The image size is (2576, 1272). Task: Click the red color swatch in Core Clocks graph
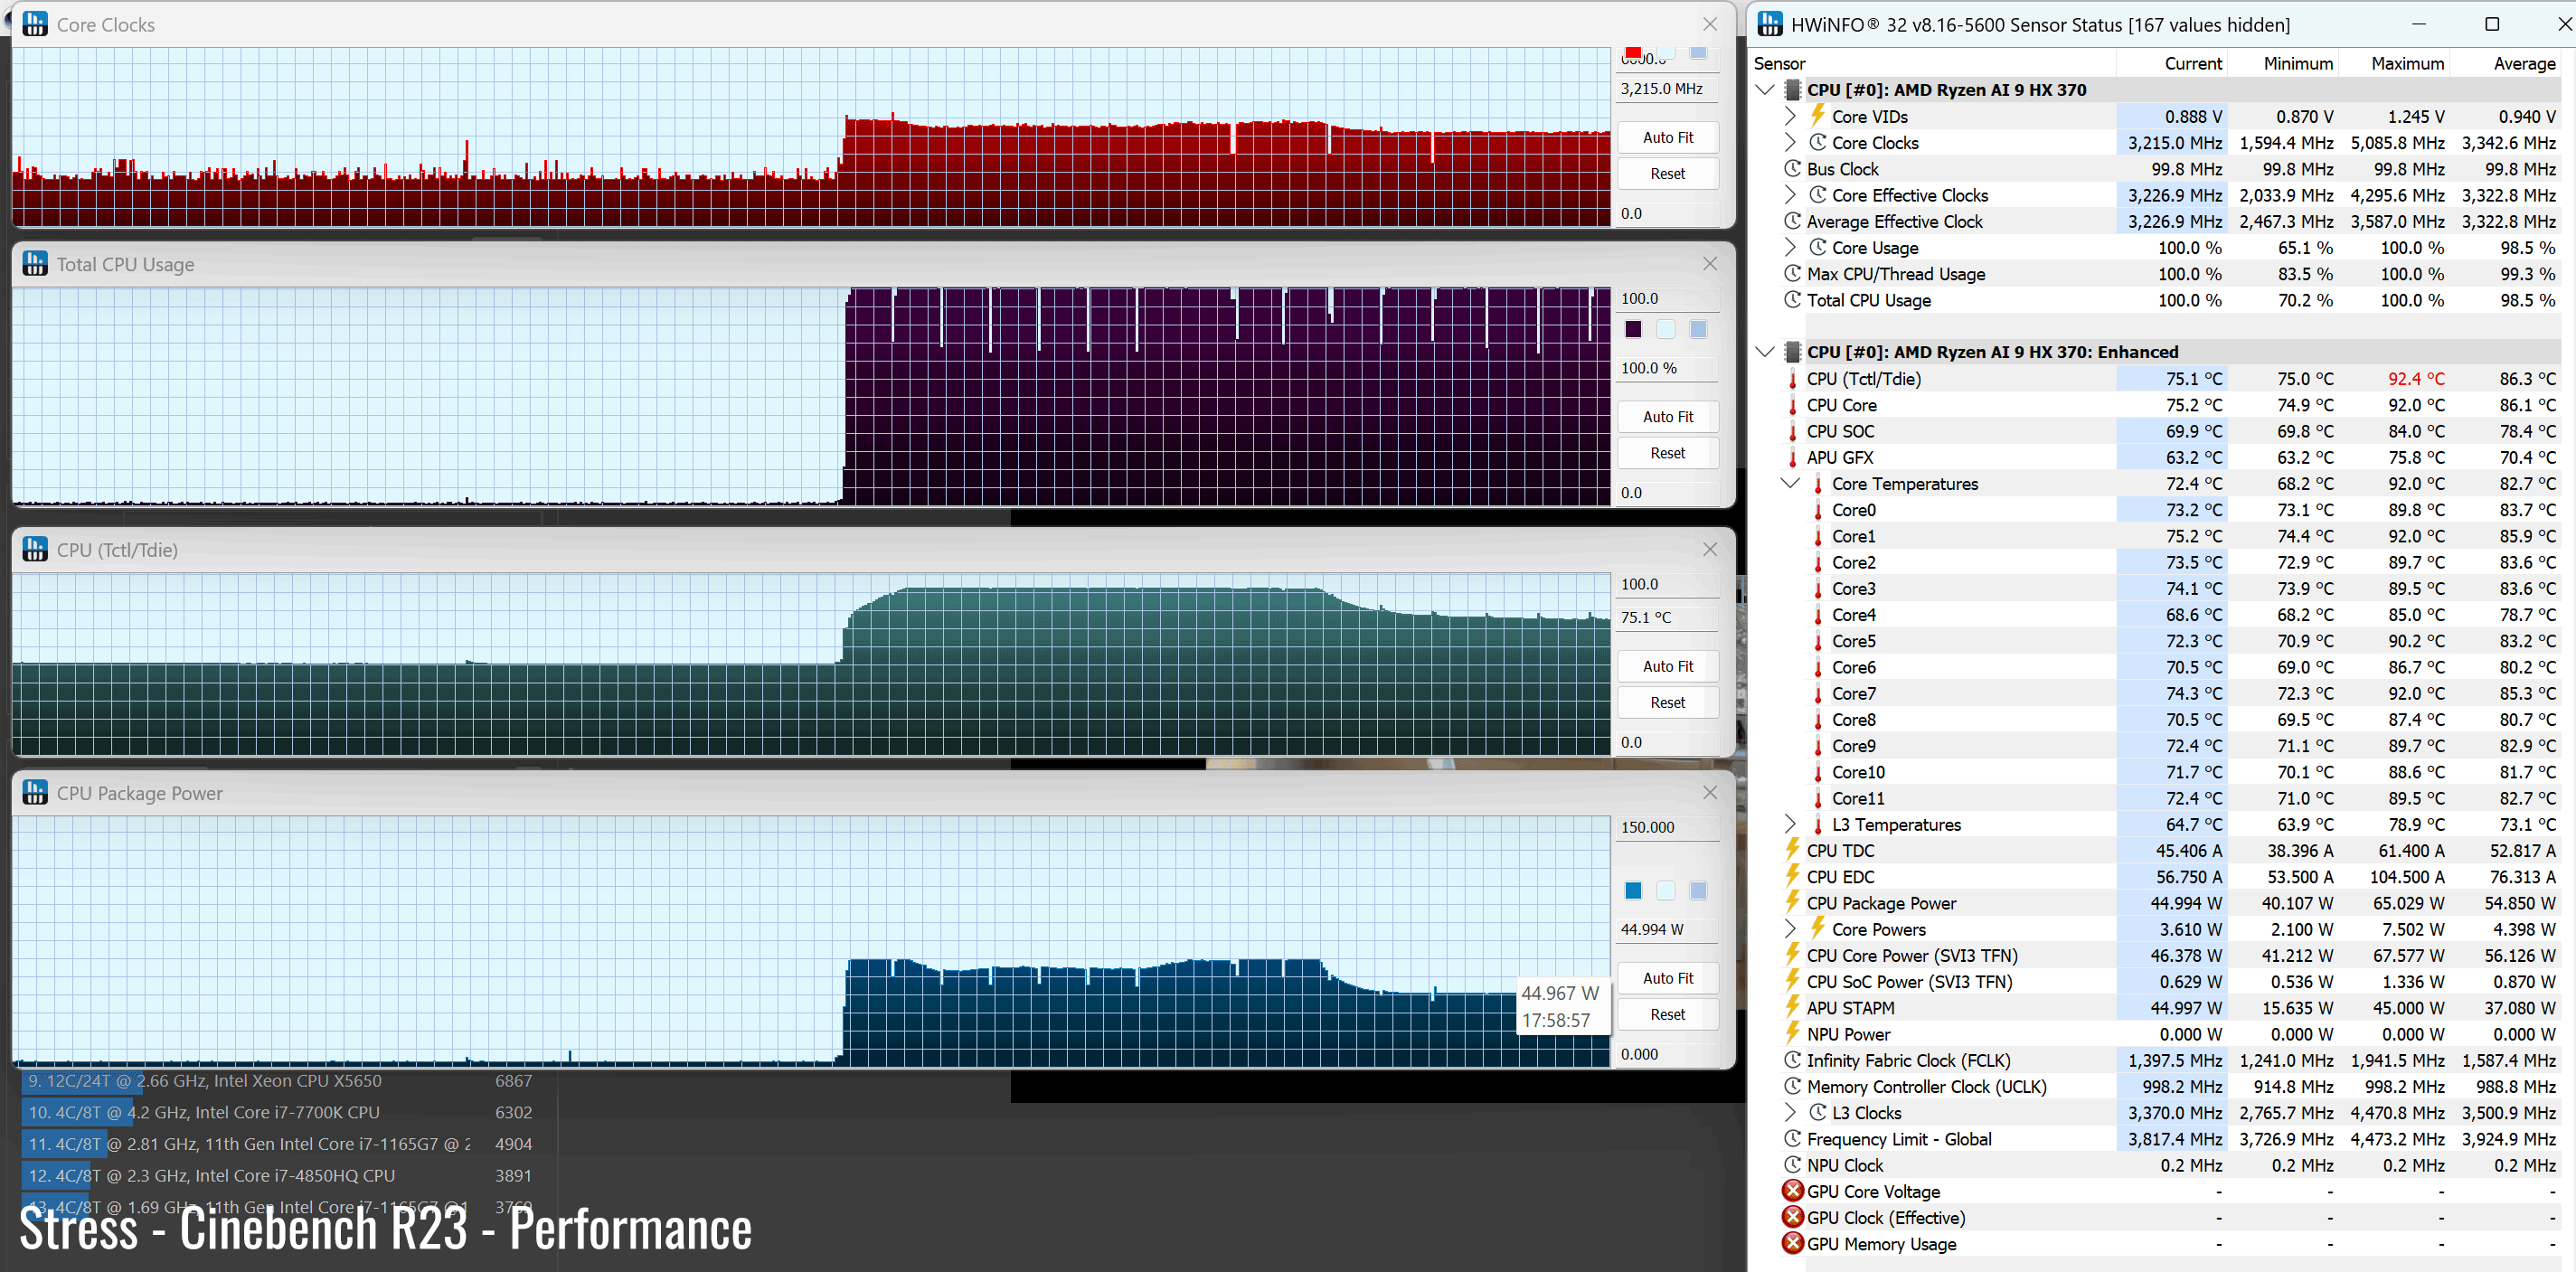[1633, 52]
